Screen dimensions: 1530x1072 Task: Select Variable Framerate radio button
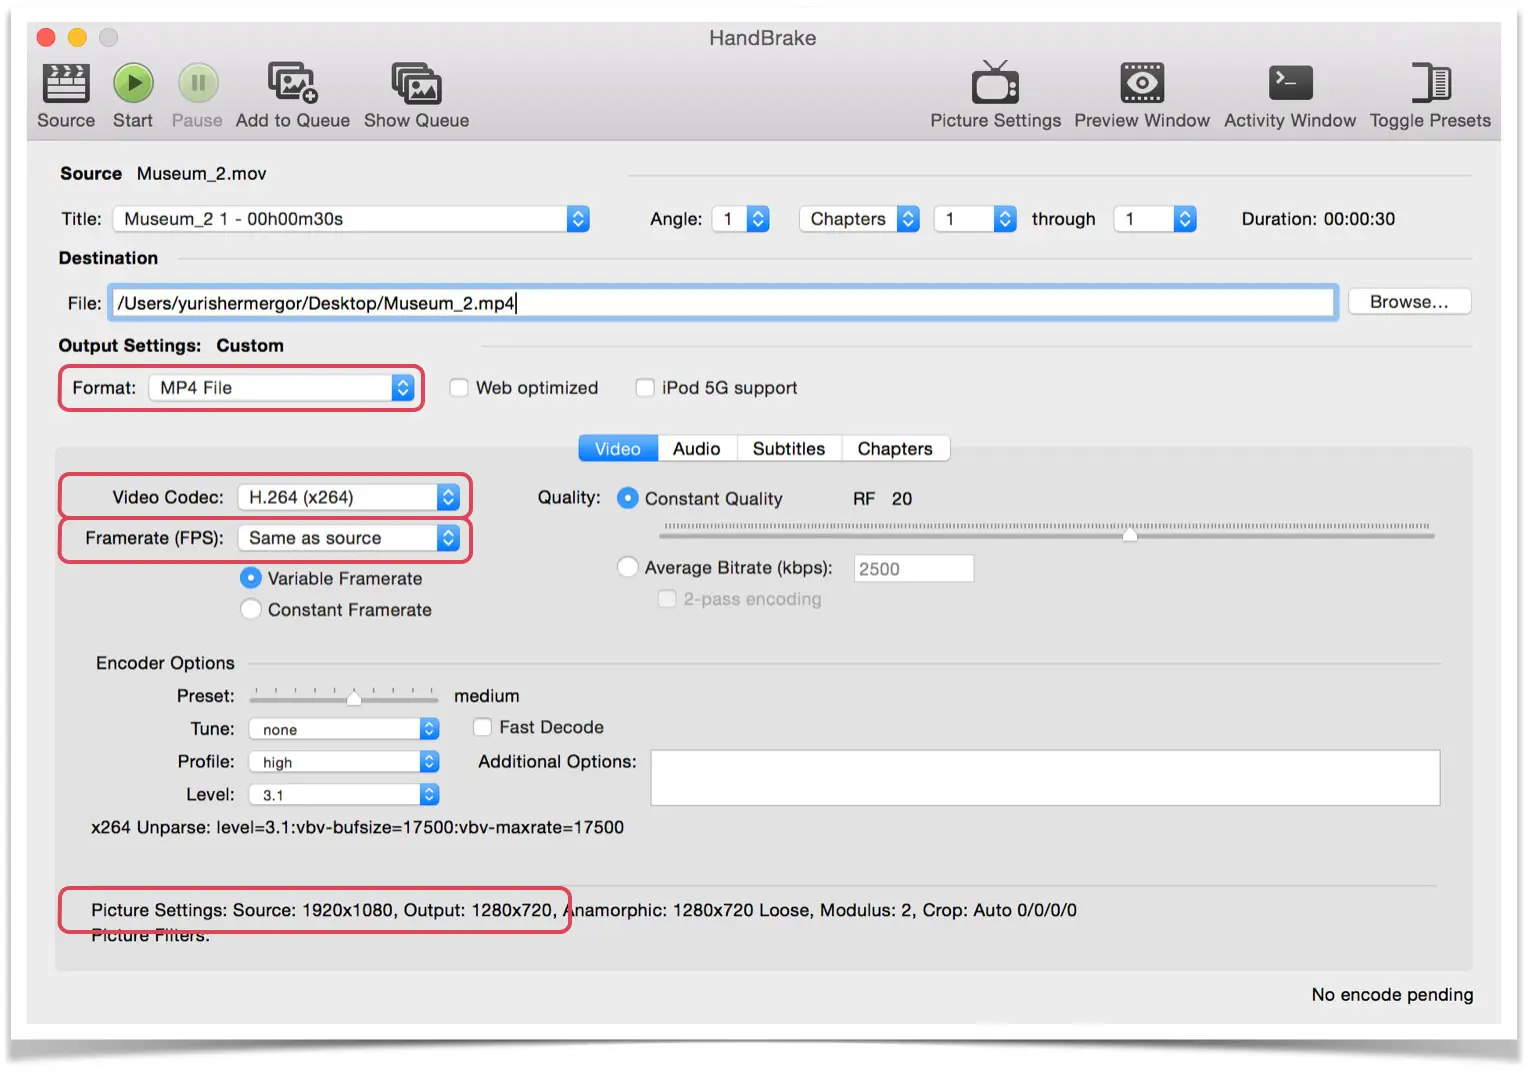251,578
